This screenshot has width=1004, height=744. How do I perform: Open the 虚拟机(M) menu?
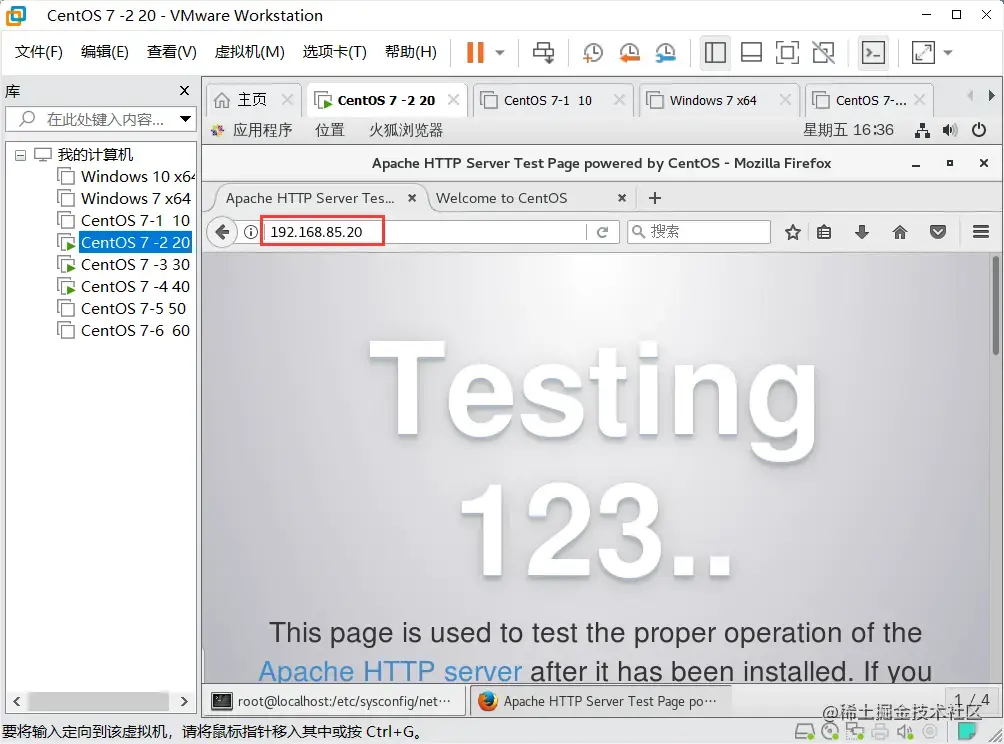point(249,52)
